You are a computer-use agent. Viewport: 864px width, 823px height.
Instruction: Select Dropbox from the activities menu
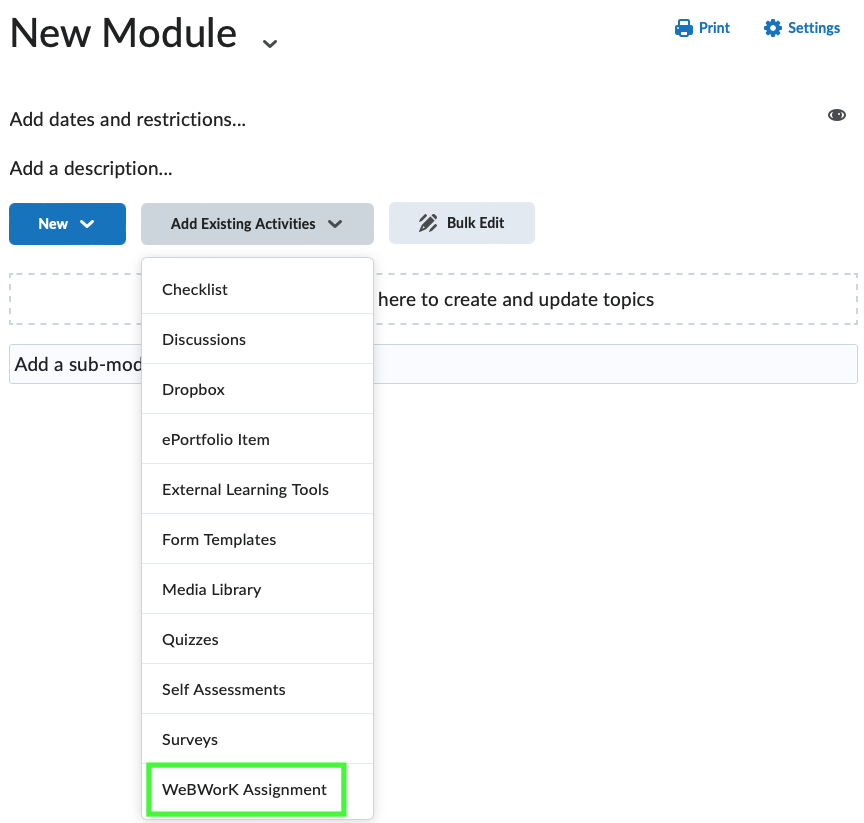257,389
